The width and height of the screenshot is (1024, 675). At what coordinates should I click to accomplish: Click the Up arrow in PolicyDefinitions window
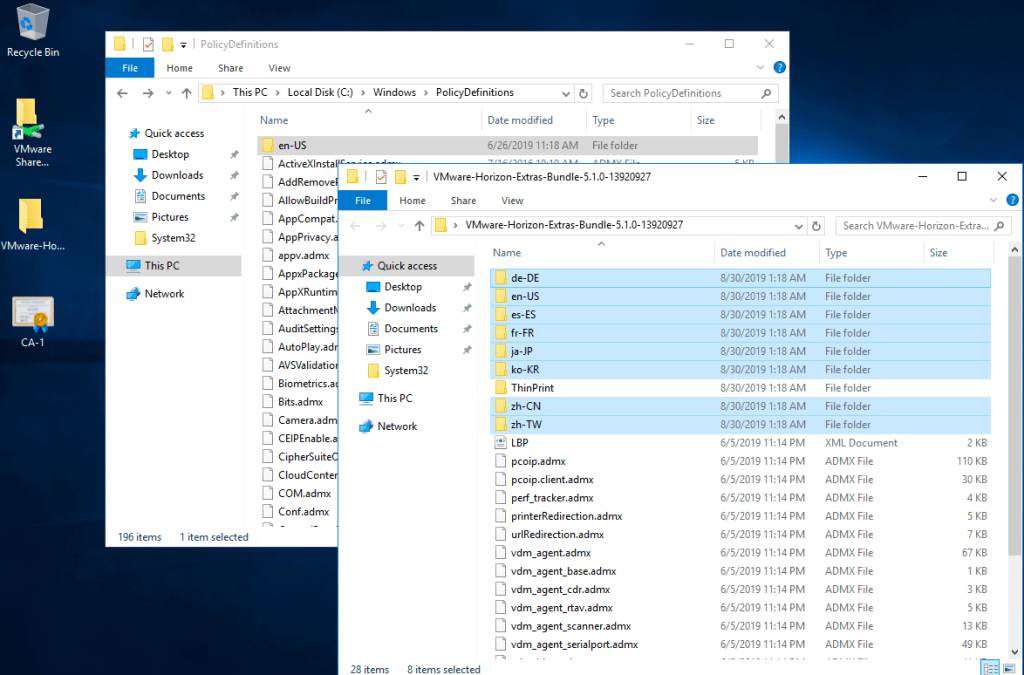point(186,93)
